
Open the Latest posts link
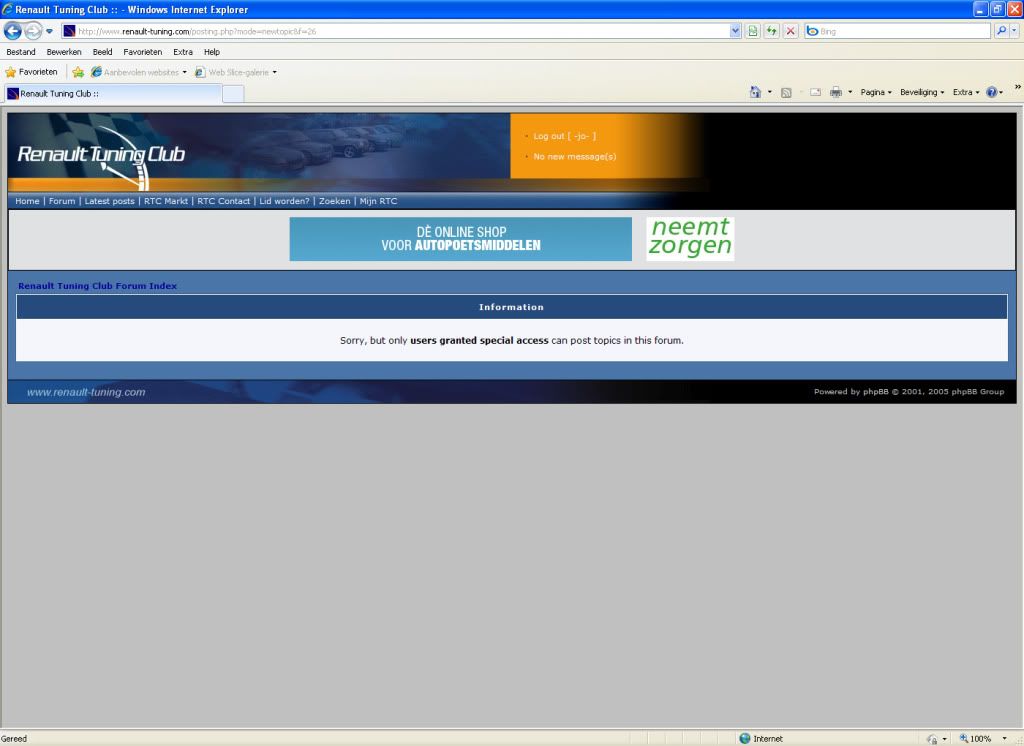(110, 201)
